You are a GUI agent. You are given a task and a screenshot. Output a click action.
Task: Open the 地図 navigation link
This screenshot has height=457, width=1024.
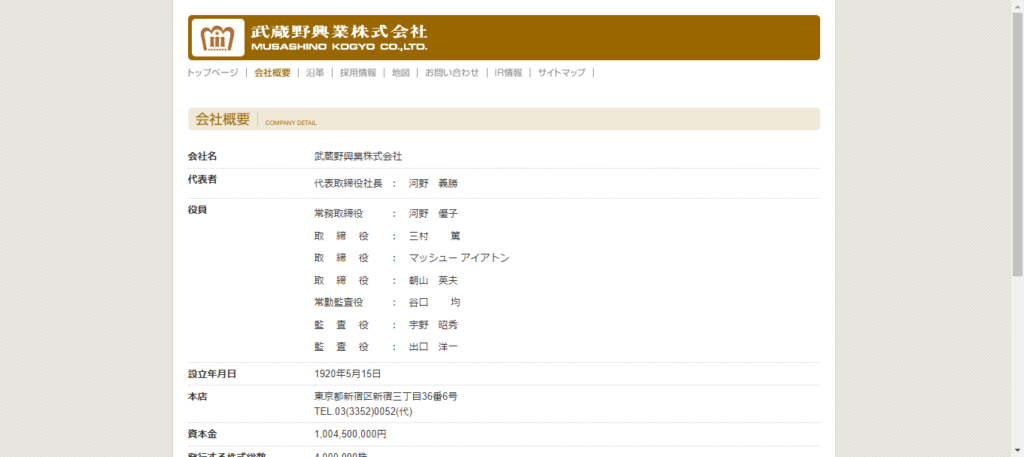pyautogui.click(x=401, y=73)
